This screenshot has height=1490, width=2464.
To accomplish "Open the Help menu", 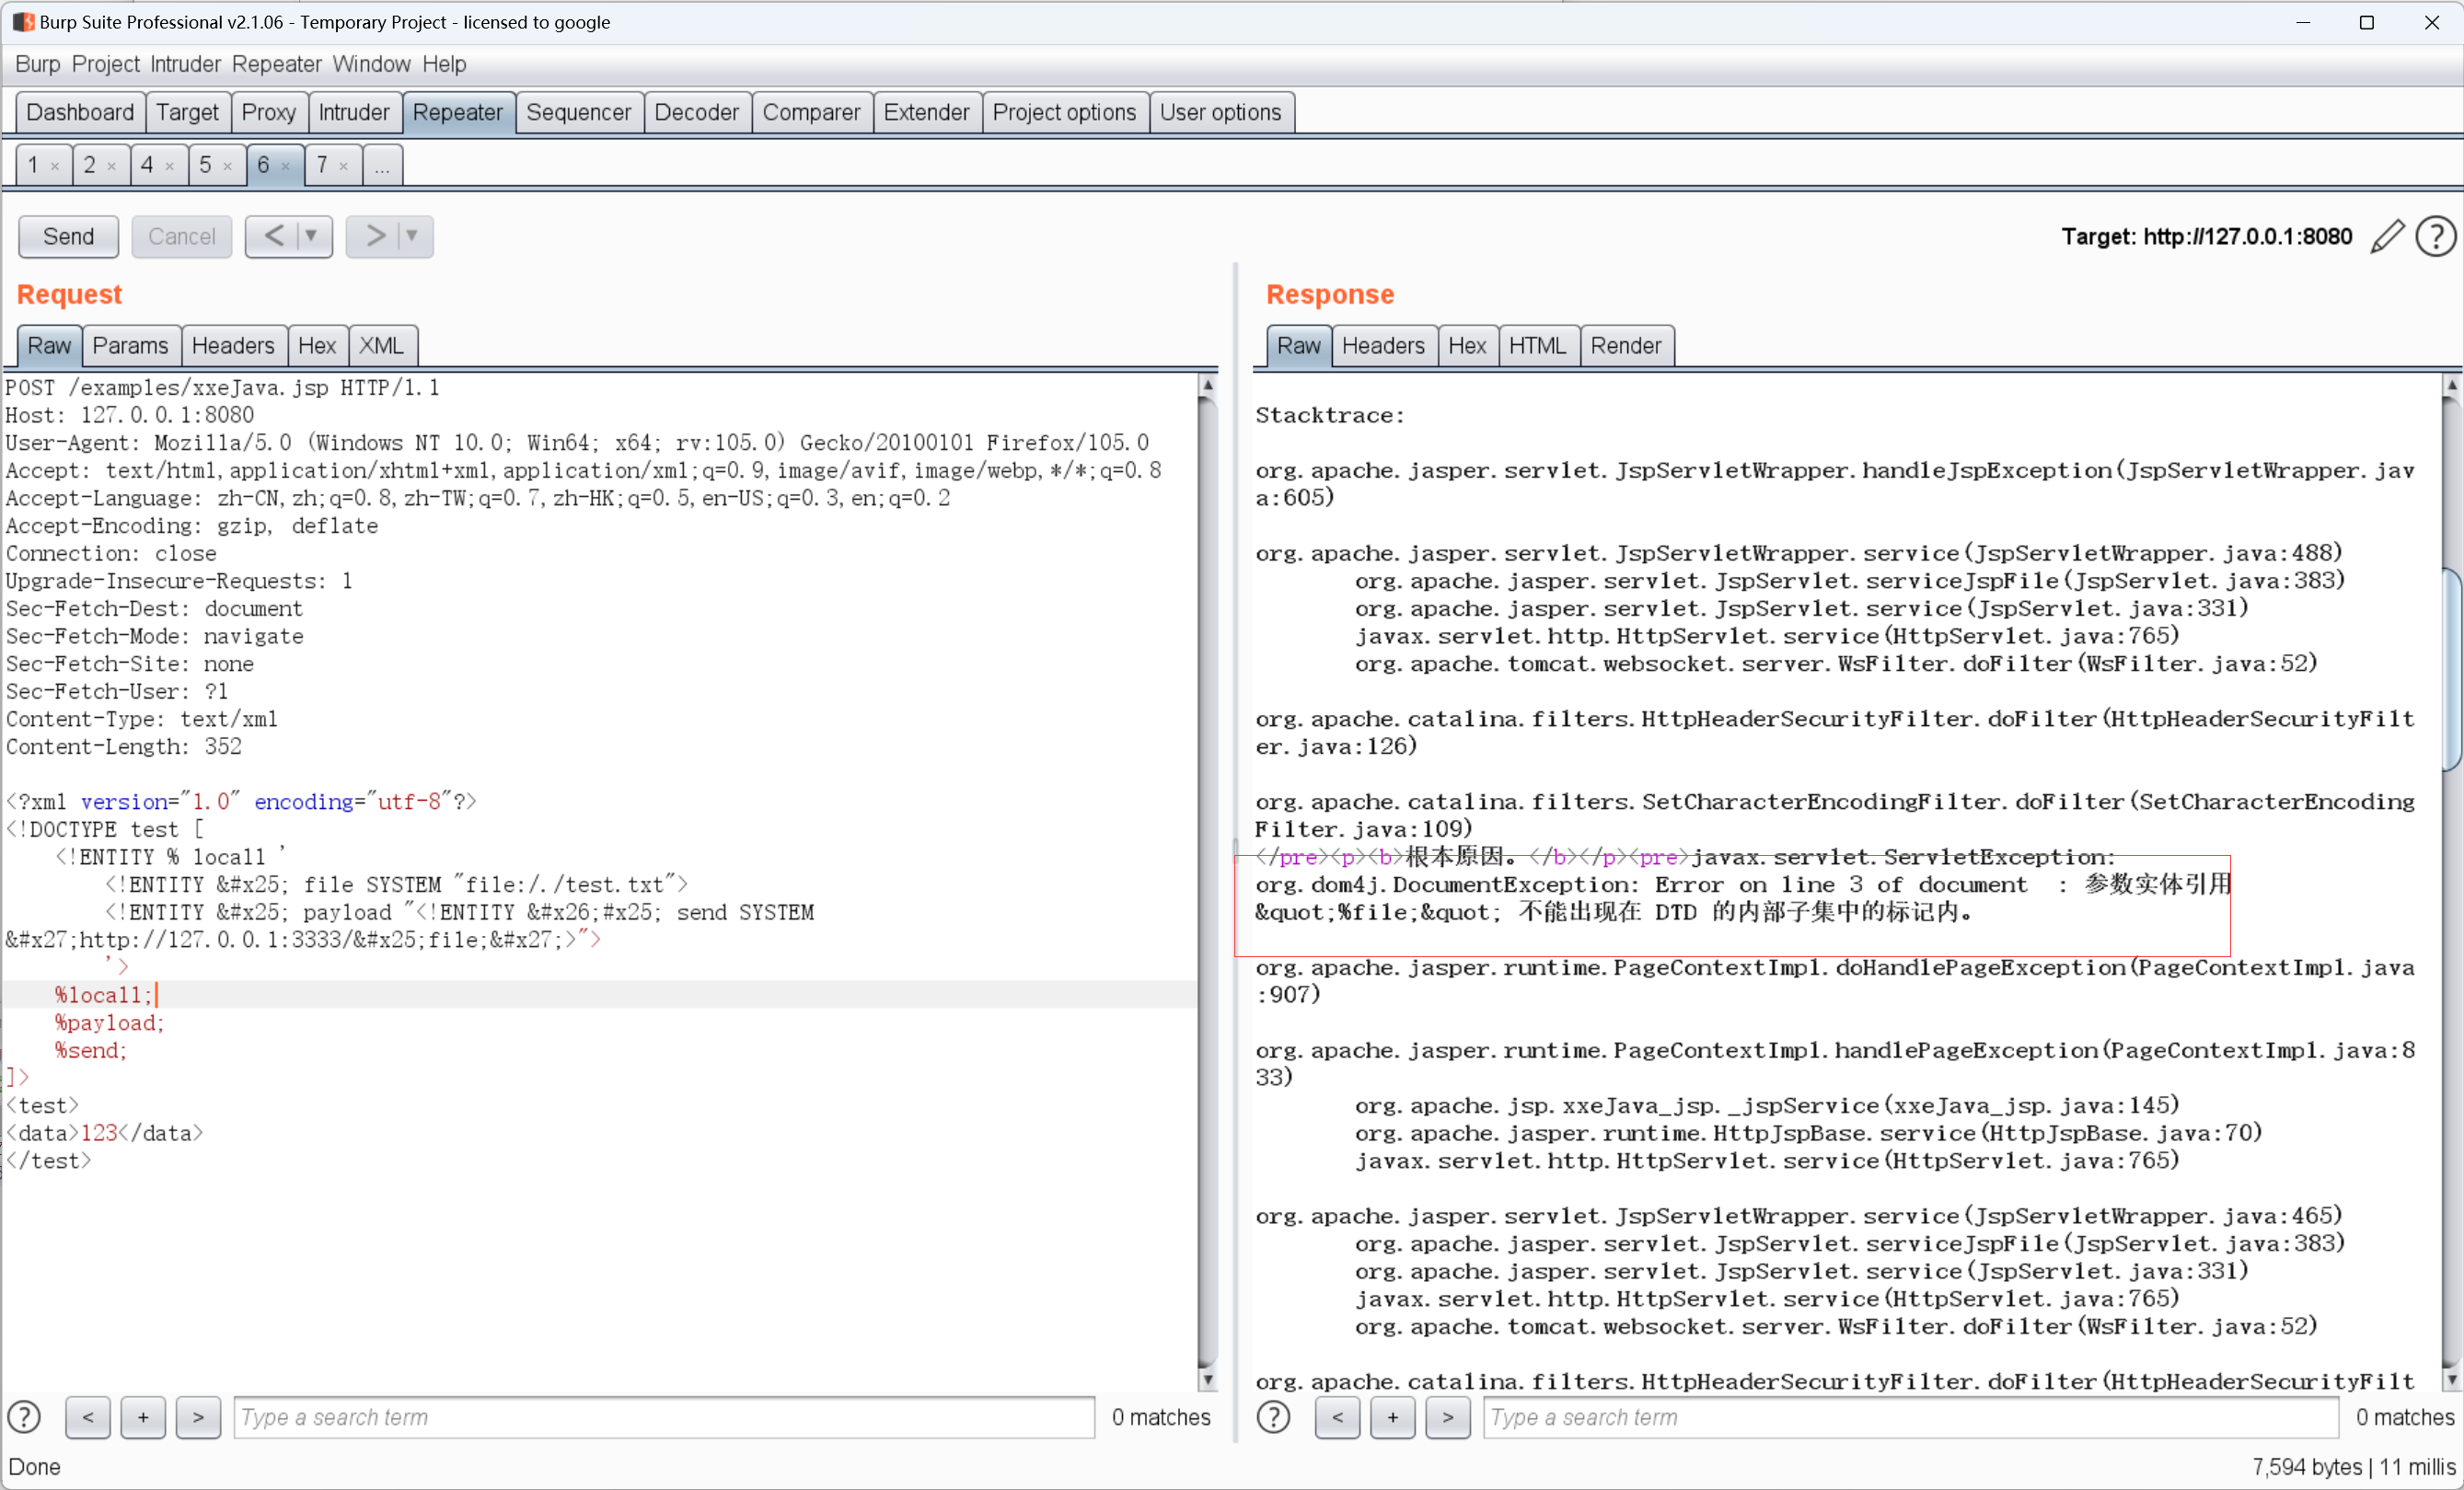I will coord(444,64).
